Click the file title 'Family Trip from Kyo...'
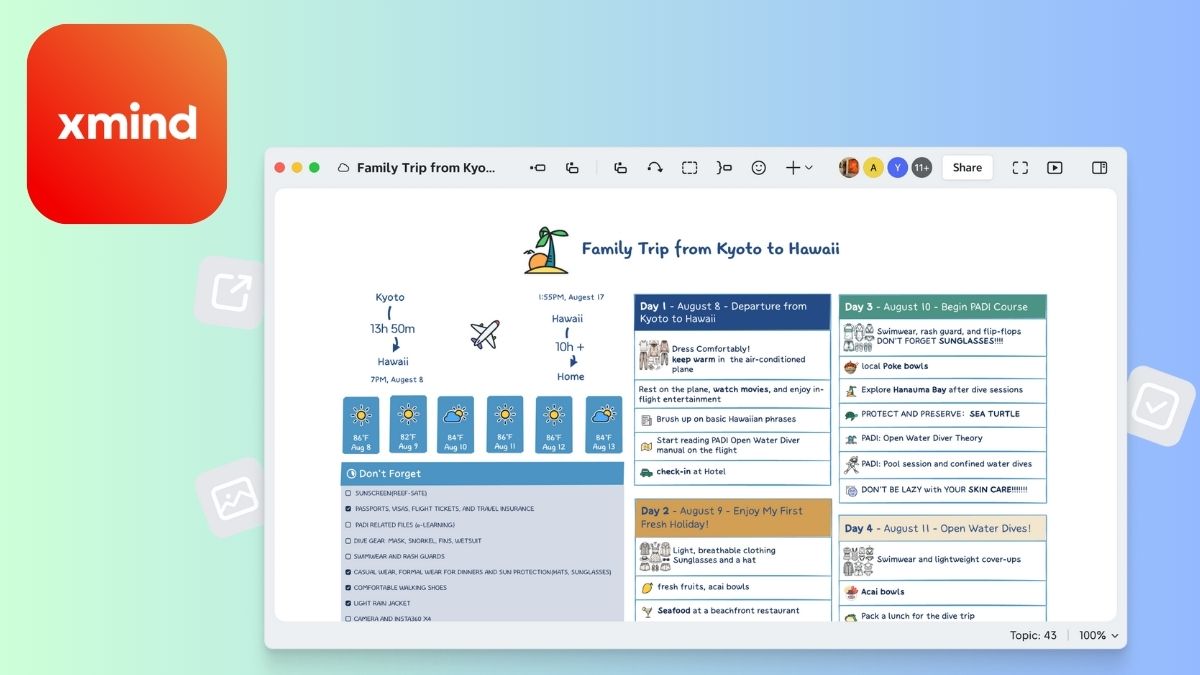The image size is (1200, 675). point(426,168)
